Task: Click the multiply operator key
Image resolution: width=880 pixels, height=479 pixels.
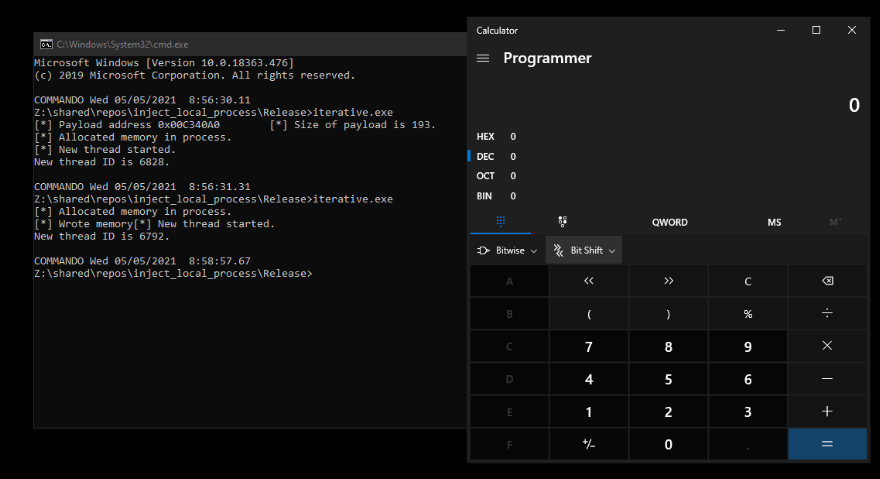Action: pyautogui.click(x=826, y=346)
